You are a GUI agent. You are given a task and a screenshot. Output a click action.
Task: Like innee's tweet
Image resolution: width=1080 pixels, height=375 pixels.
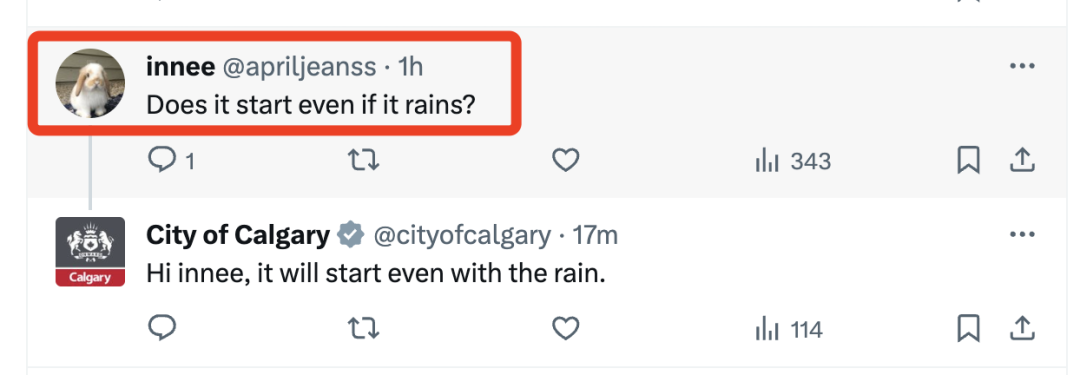pos(565,161)
